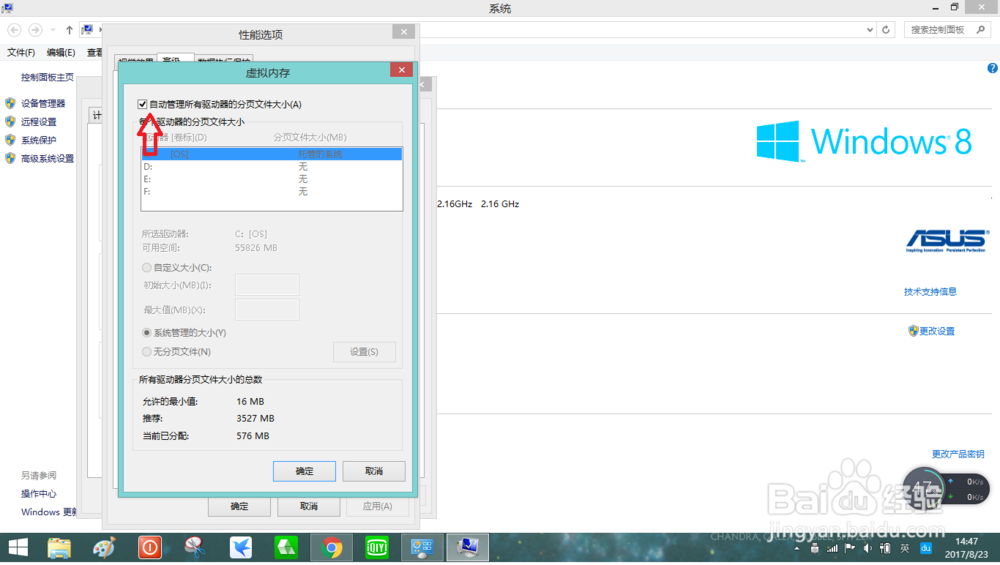Switch the 英 input language indicator
The height and width of the screenshot is (565, 1000).
click(904, 548)
